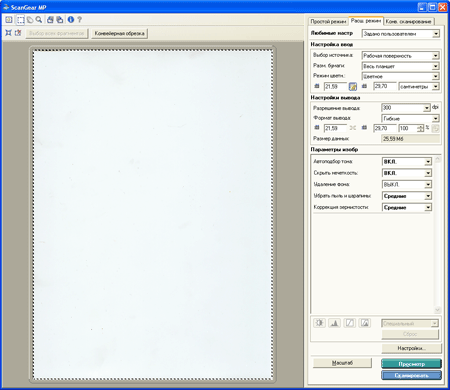
Task: Click the Конвейерная обрезка button
Action: click(120, 33)
